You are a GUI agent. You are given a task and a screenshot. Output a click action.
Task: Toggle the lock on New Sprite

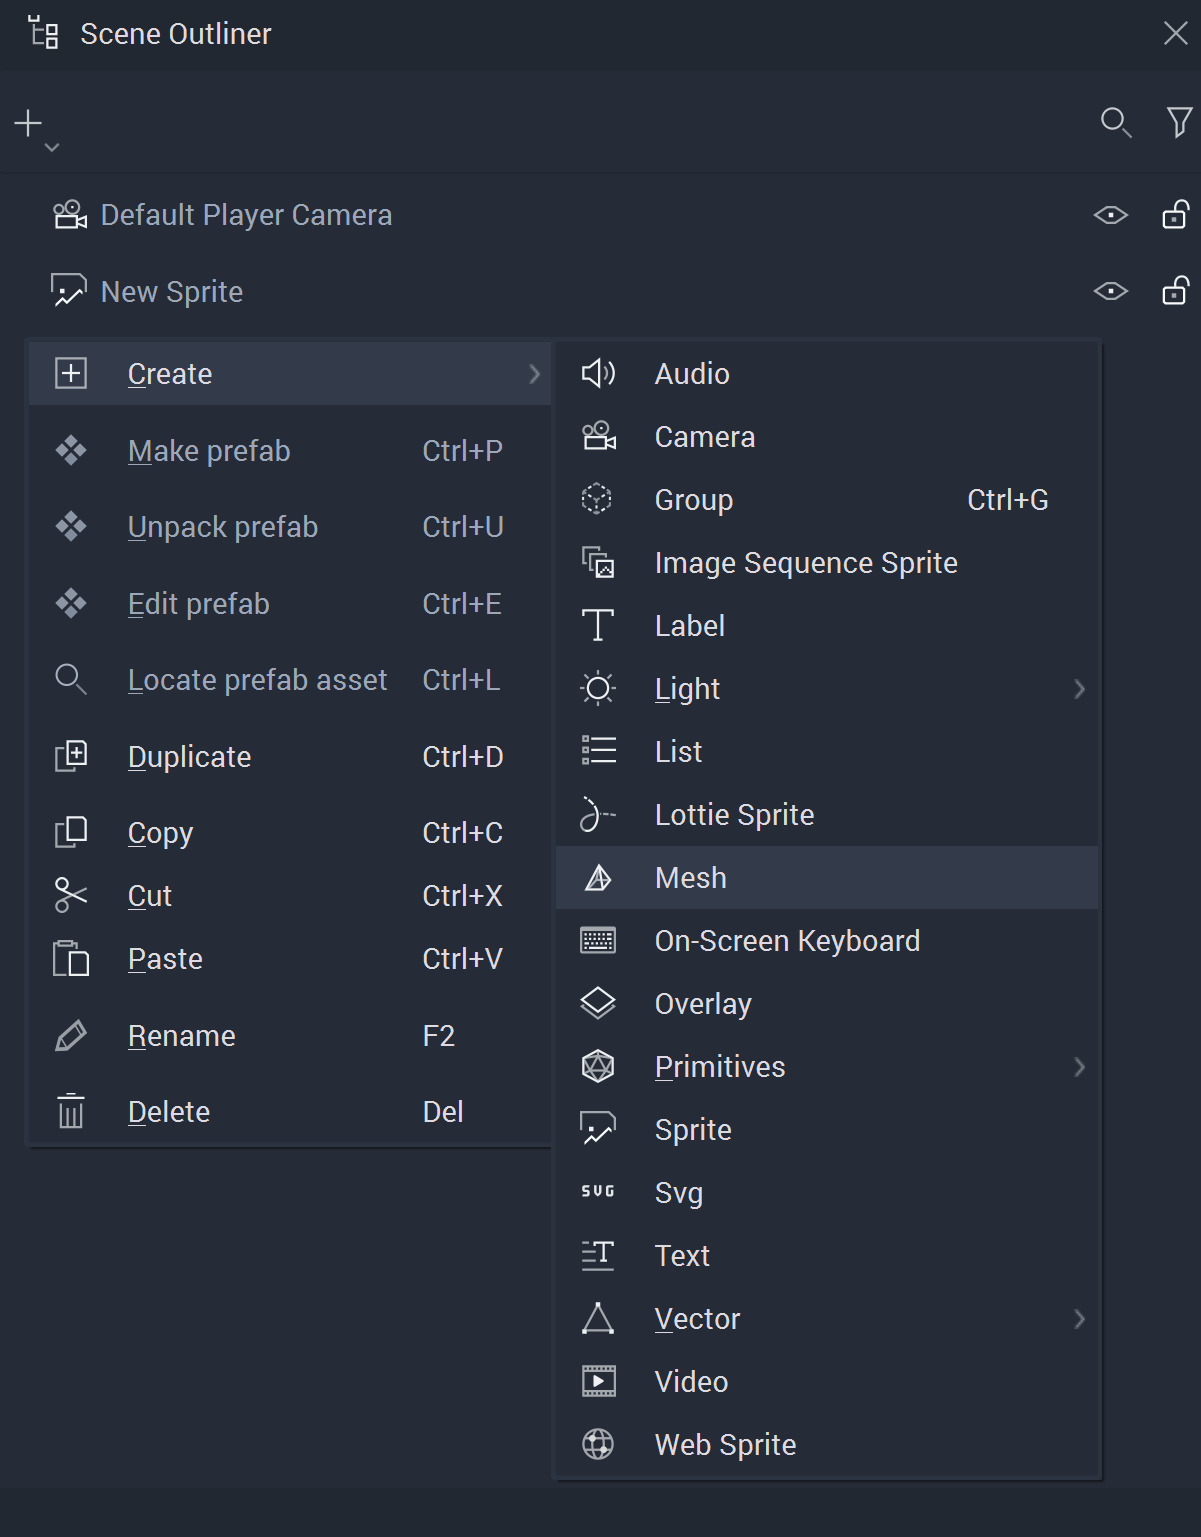point(1175,291)
